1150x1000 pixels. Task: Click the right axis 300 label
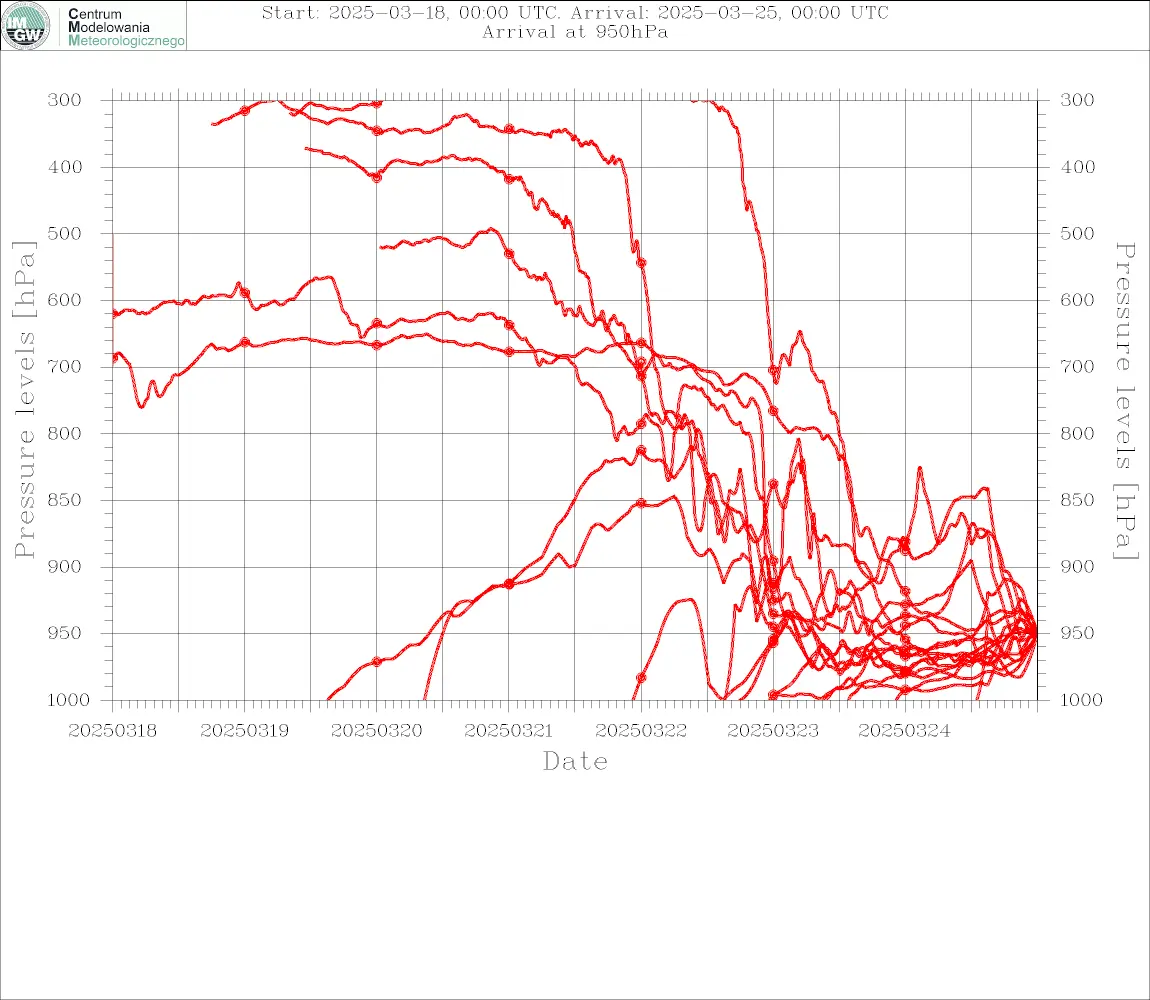click(1077, 100)
